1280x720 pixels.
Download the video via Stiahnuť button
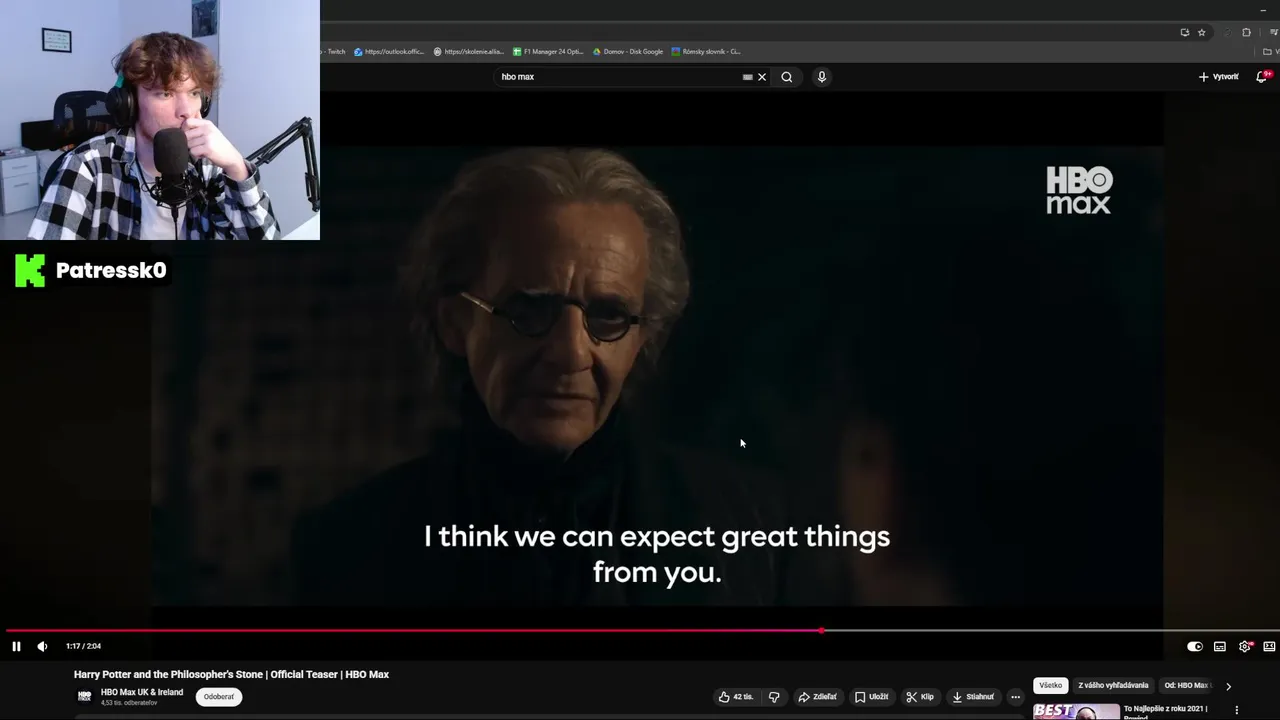pyautogui.click(x=973, y=697)
